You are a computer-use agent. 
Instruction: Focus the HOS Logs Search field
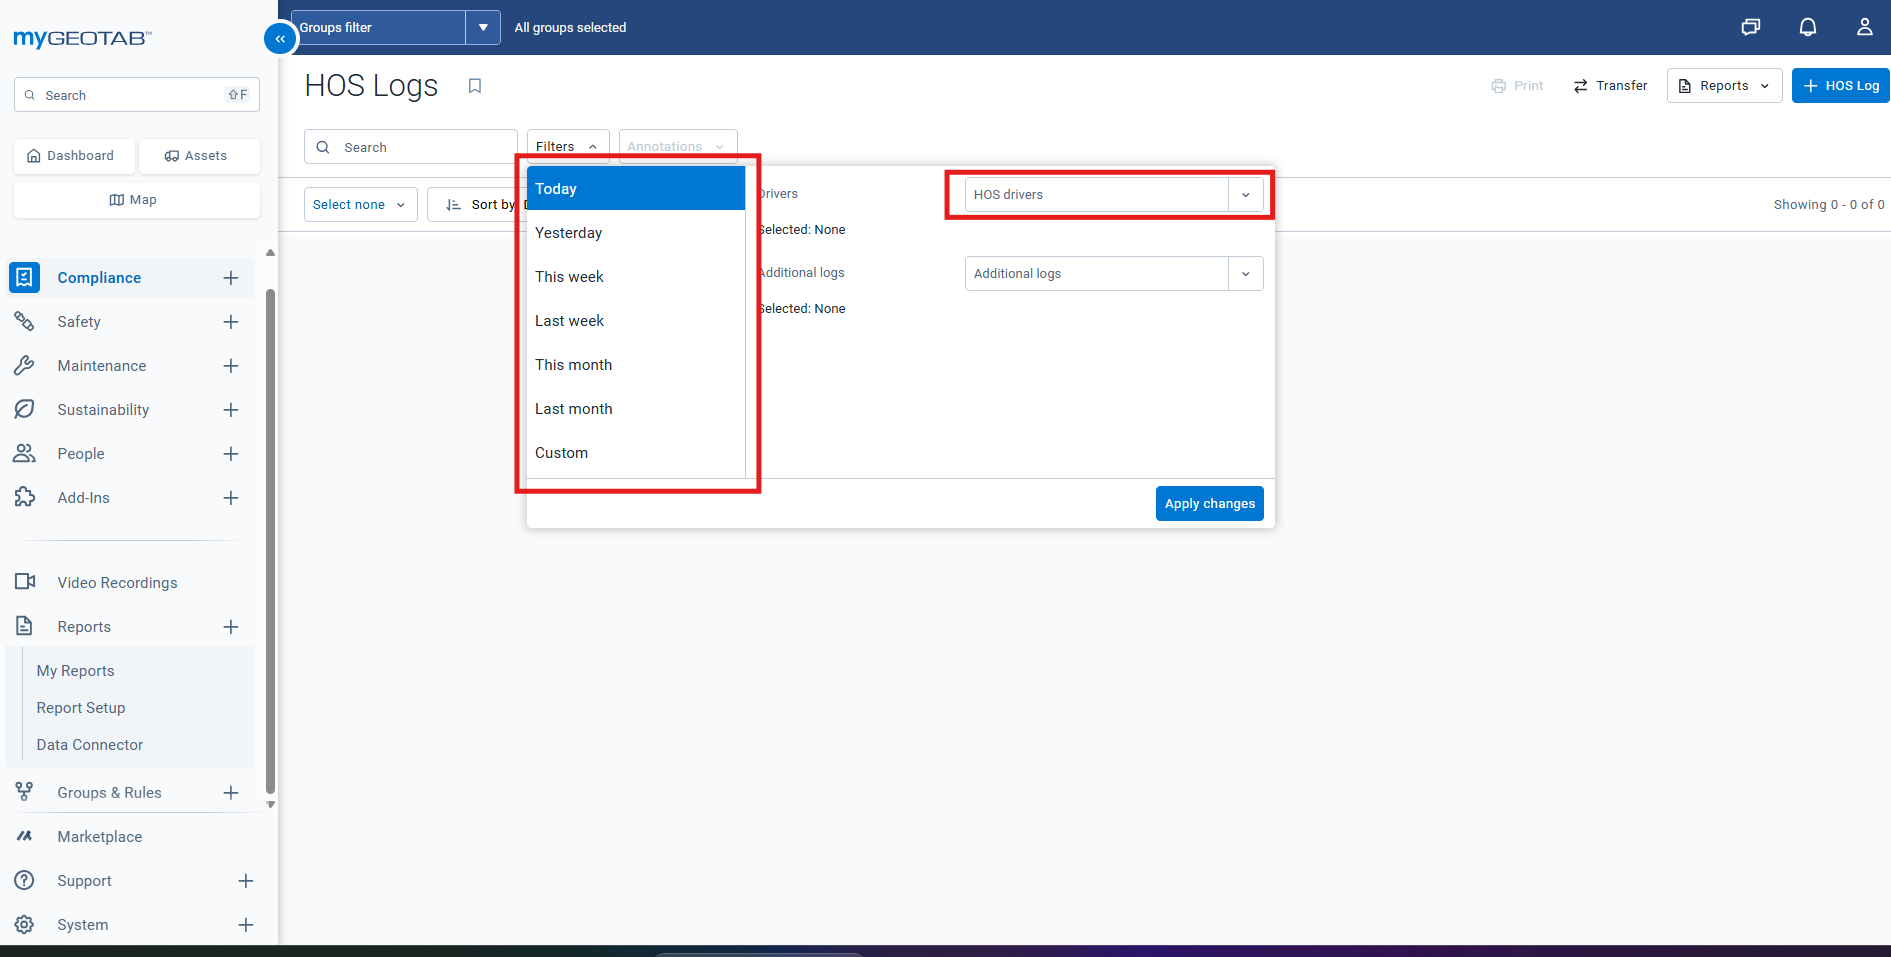pyautogui.click(x=410, y=147)
